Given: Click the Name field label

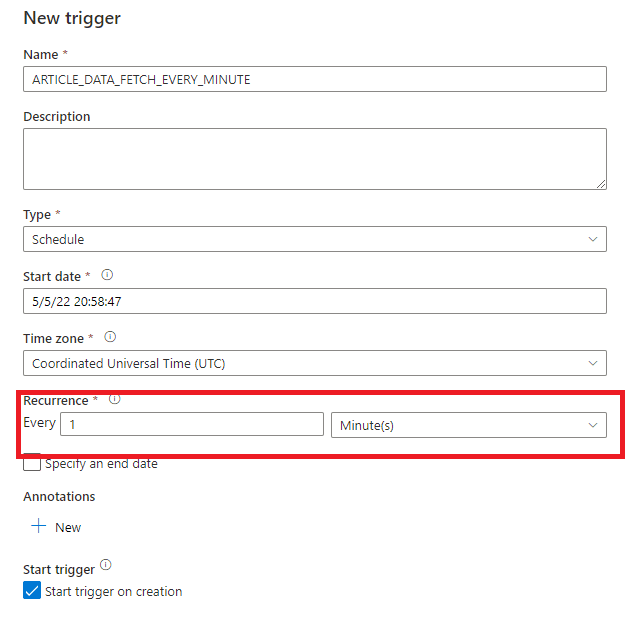Looking at the screenshot, I should (x=40, y=54).
